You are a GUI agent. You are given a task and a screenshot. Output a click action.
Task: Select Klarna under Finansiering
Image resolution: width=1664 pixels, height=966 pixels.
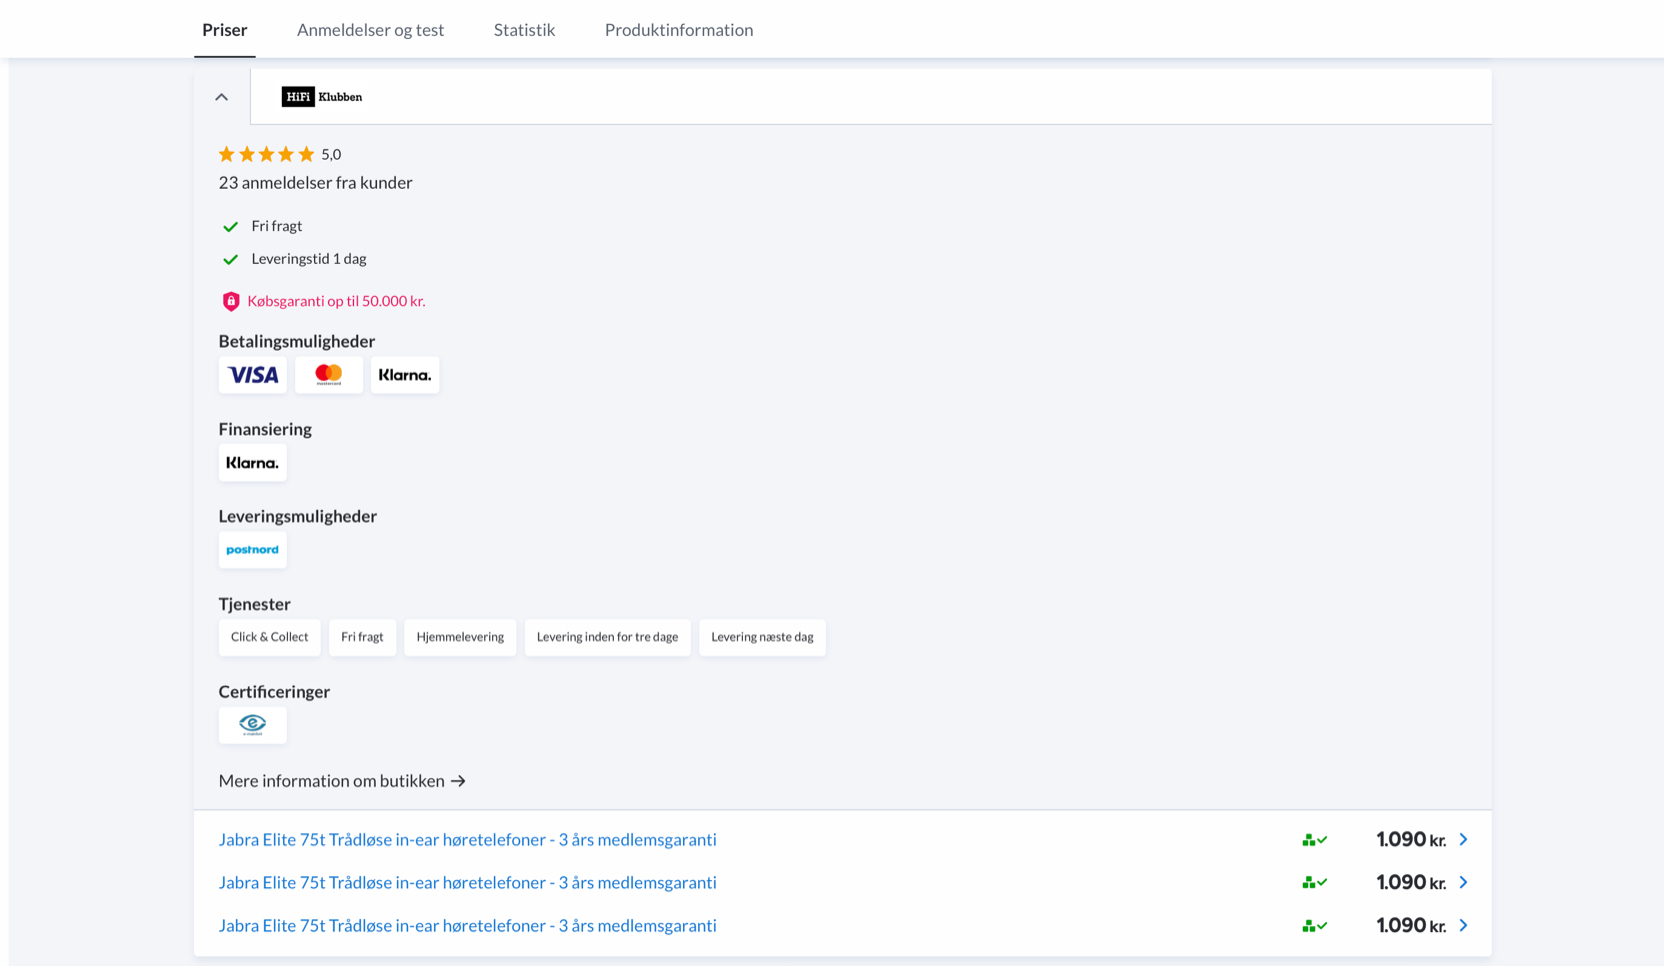pyautogui.click(x=253, y=463)
